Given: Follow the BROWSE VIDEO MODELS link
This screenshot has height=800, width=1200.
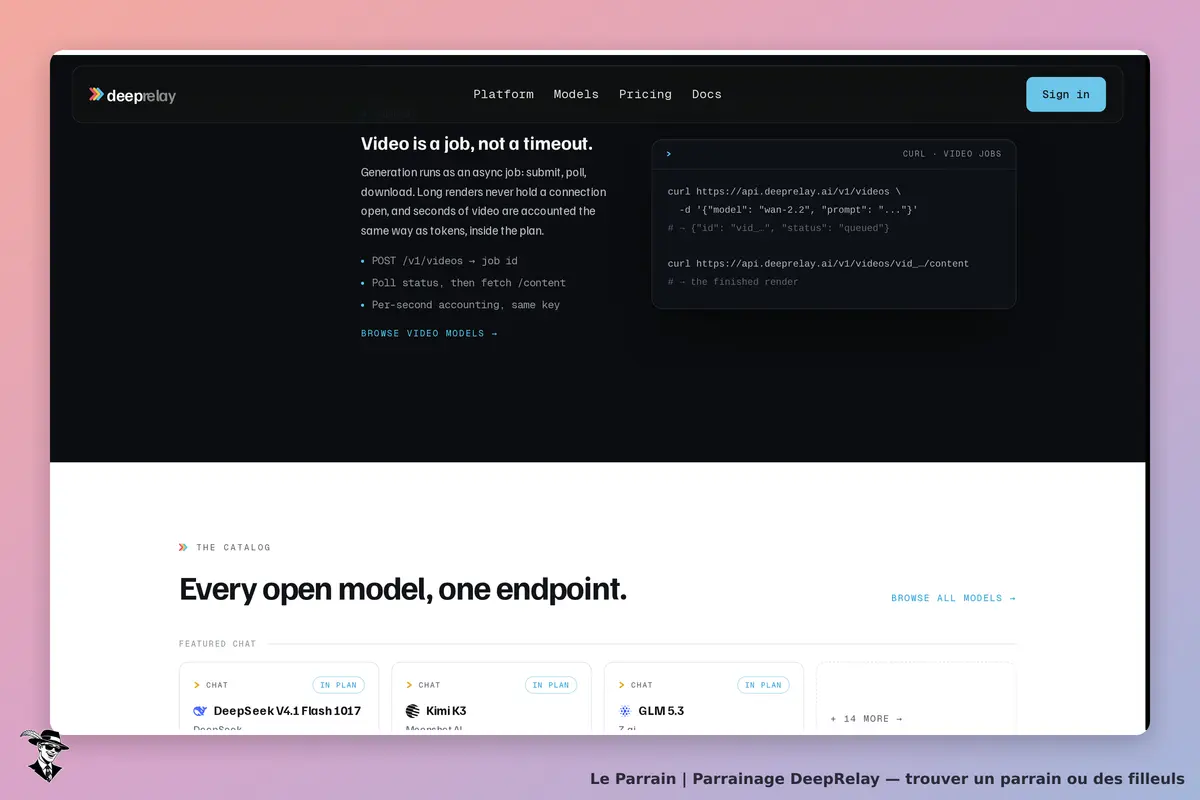Looking at the screenshot, I should (429, 333).
